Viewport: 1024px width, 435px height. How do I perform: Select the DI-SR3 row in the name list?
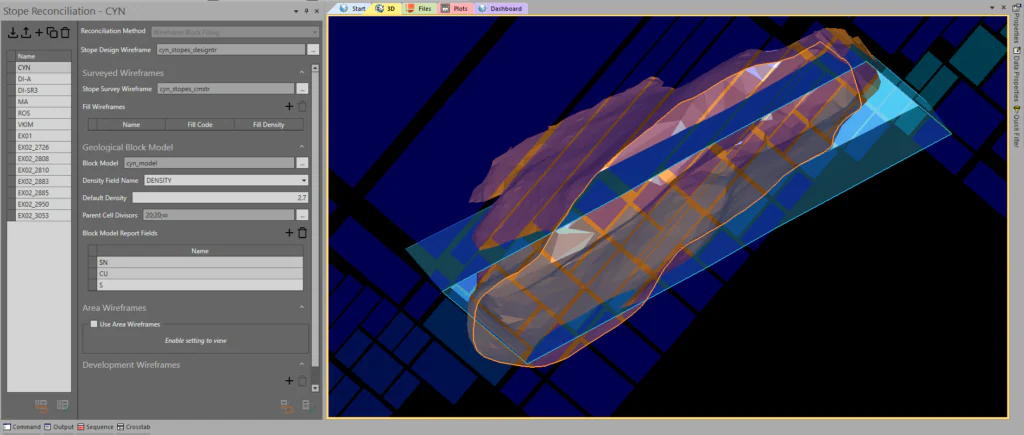[43, 90]
